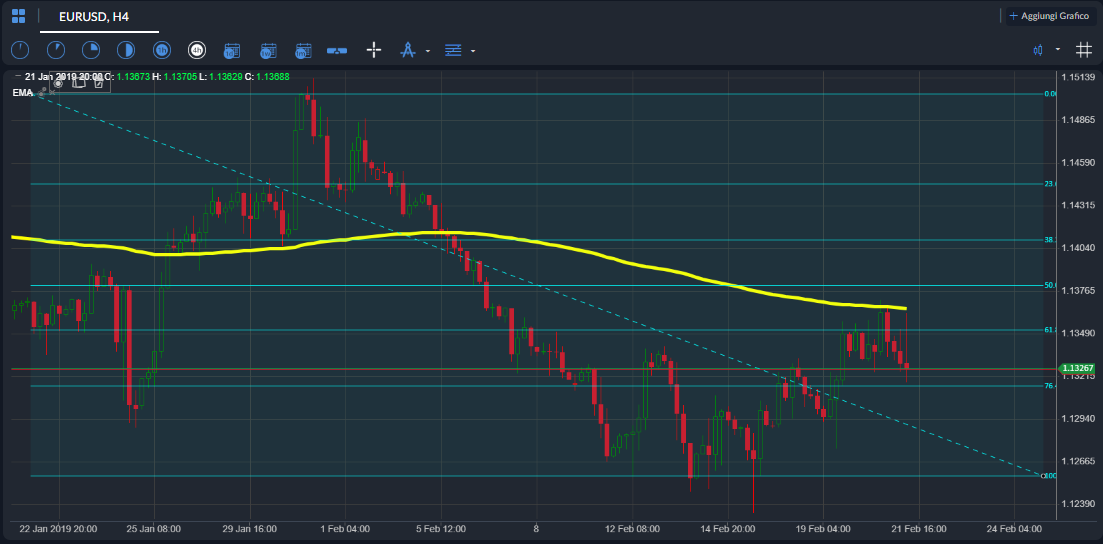
Task: Click the 19 Feb 04:00 date label
Action: [x=824, y=529]
